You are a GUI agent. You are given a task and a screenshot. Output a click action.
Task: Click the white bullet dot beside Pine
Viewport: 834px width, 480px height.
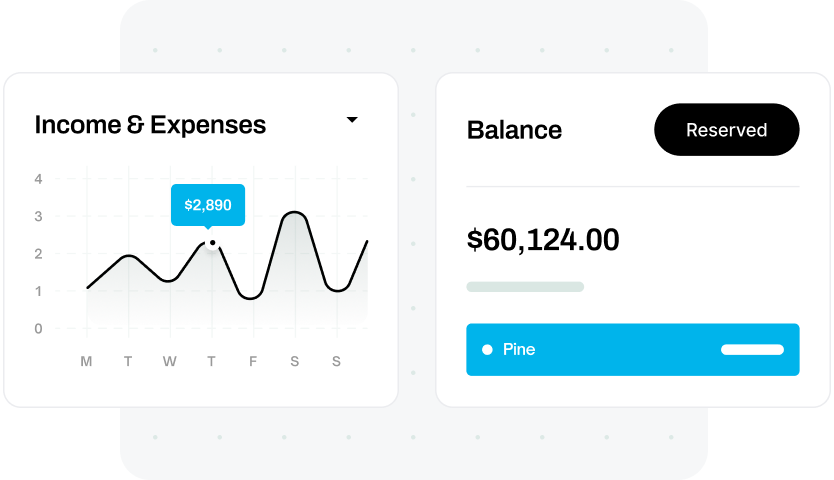[487, 350]
